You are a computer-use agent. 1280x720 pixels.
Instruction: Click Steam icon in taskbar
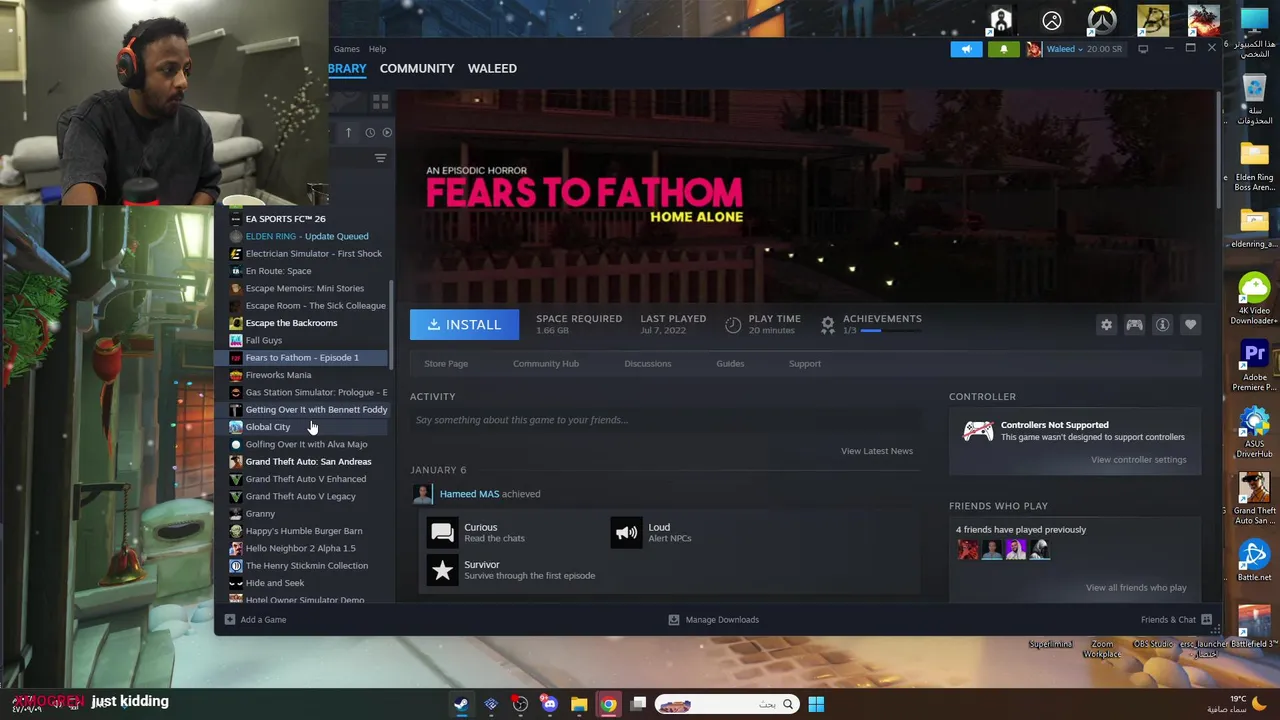[461, 704]
